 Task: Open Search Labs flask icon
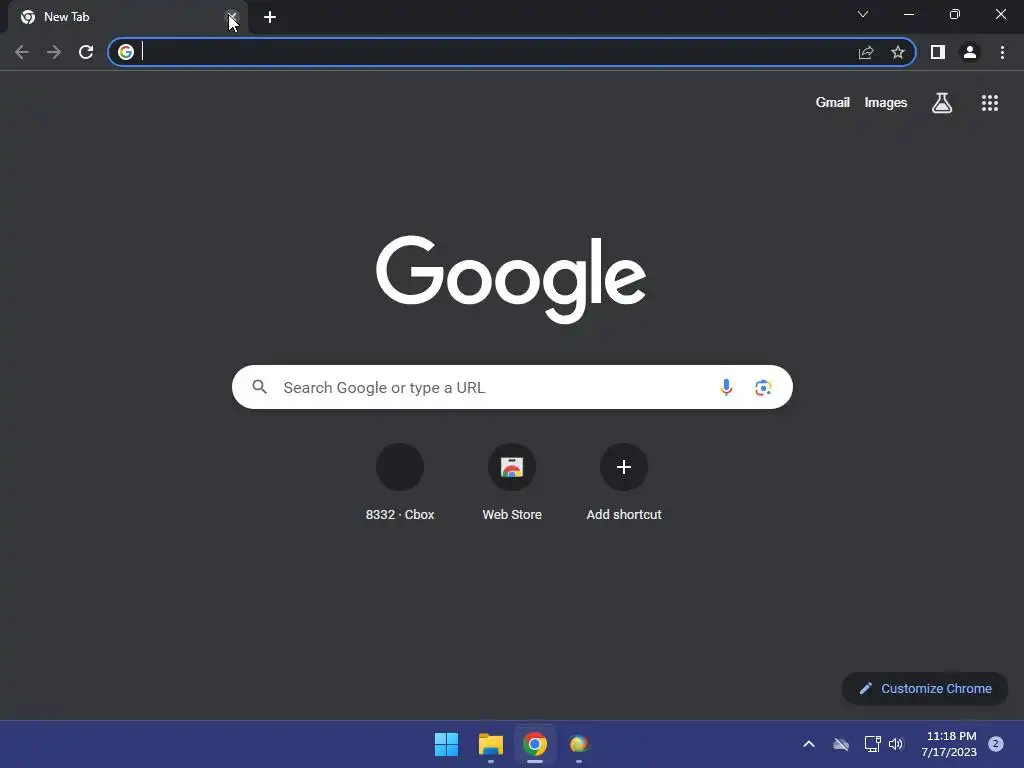942,103
